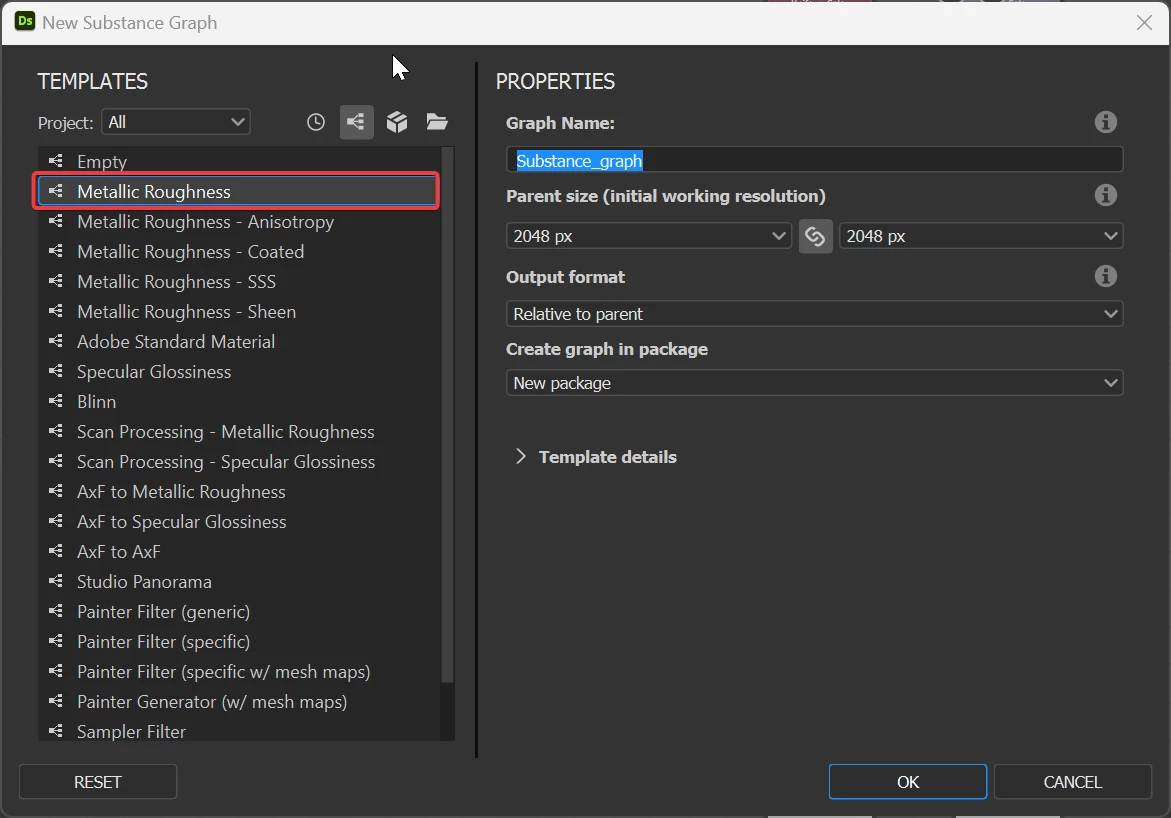
Task: Select Metallic Roughness - SSS template
Action: (239, 282)
